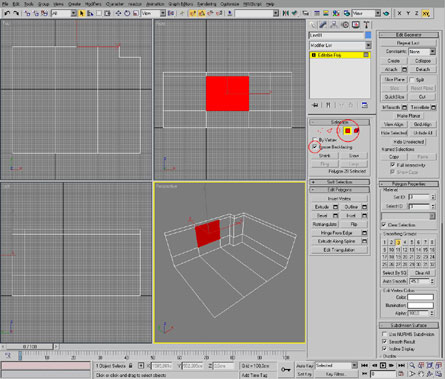Open the Rendering menu
The height and width of the screenshot is (379, 445).
pyautogui.click(x=207, y=4)
